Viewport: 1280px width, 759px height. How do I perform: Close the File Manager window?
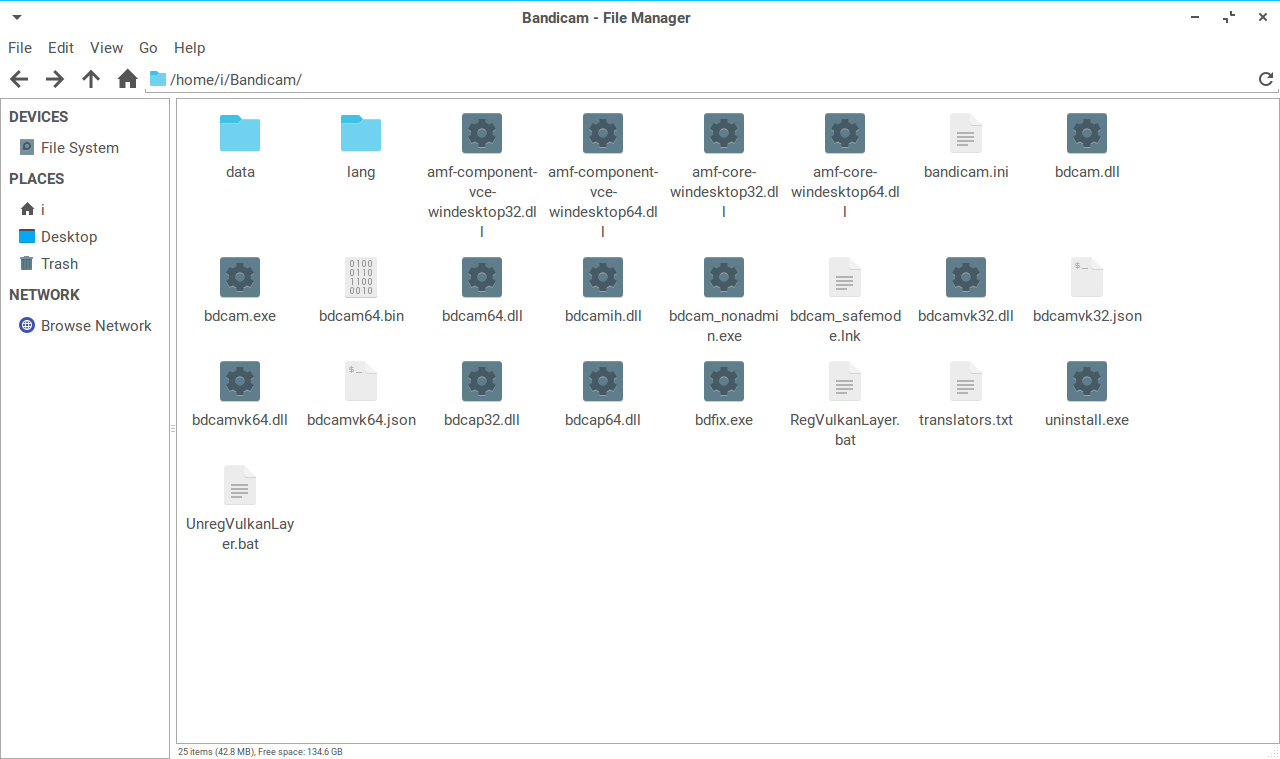[x=1261, y=17]
